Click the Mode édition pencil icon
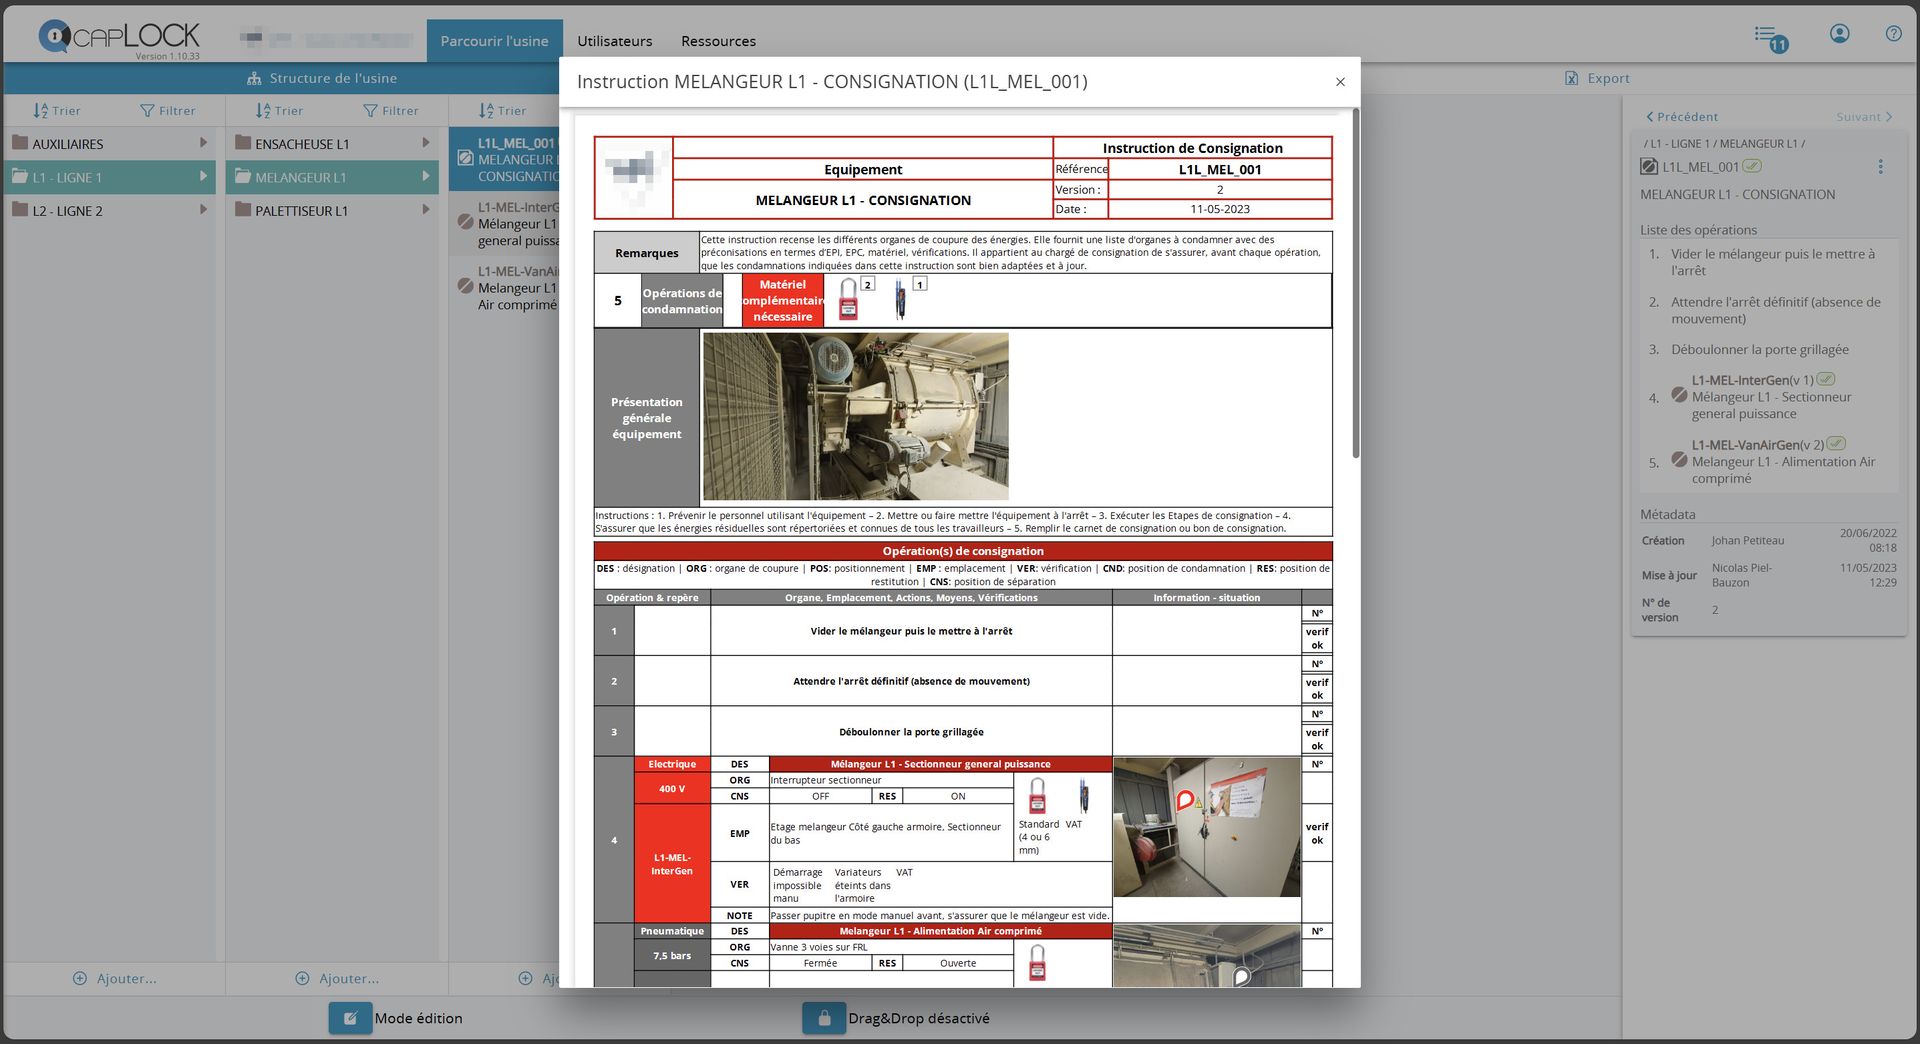The height and width of the screenshot is (1044, 1920). (350, 1018)
